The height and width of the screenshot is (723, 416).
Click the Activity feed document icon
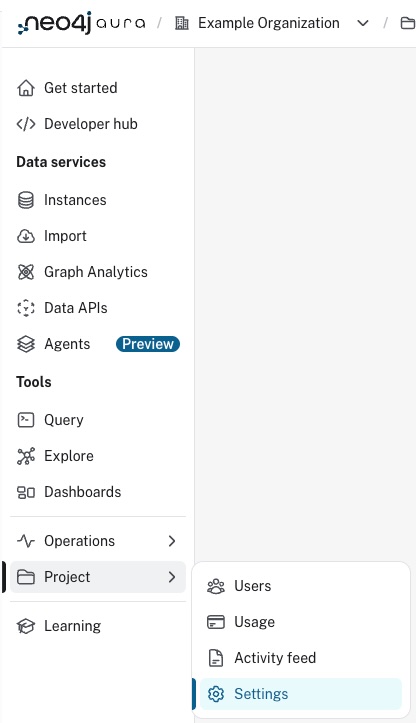pos(216,658)
